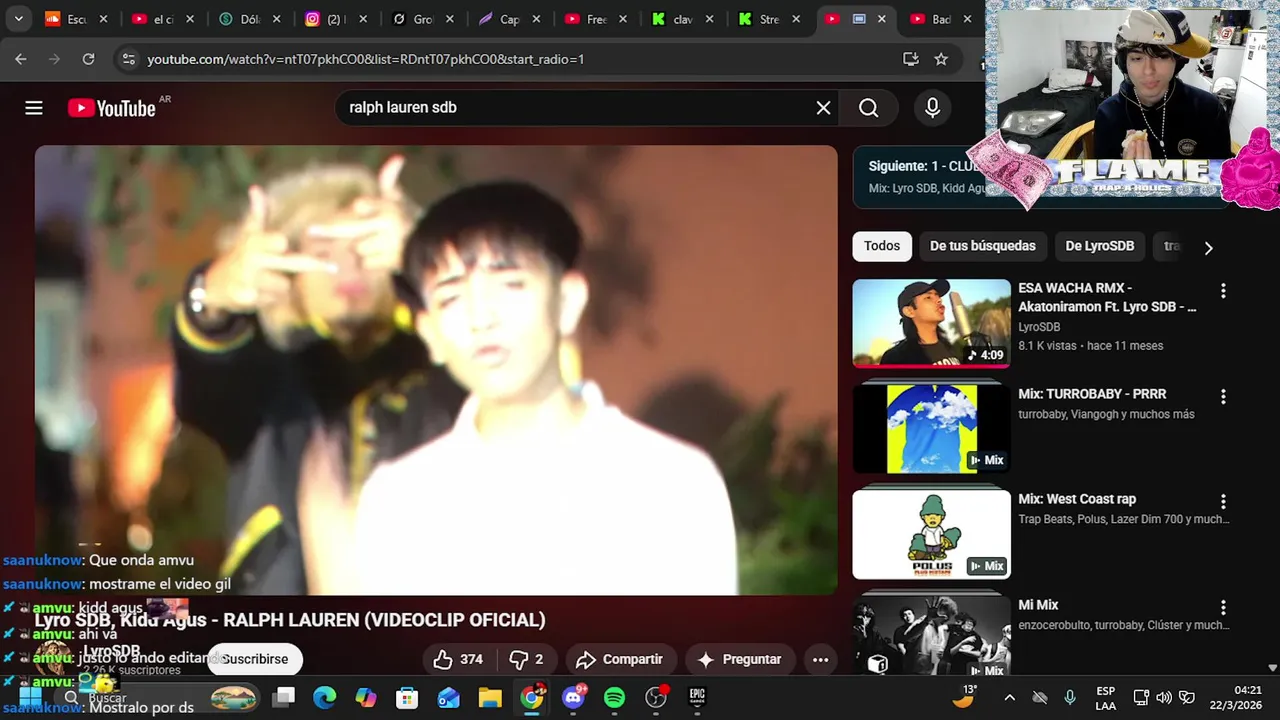Show more filter chips with right arrow
Image resolution: width=1280 pixels, height=720 pixels.
pos(1208,247)
